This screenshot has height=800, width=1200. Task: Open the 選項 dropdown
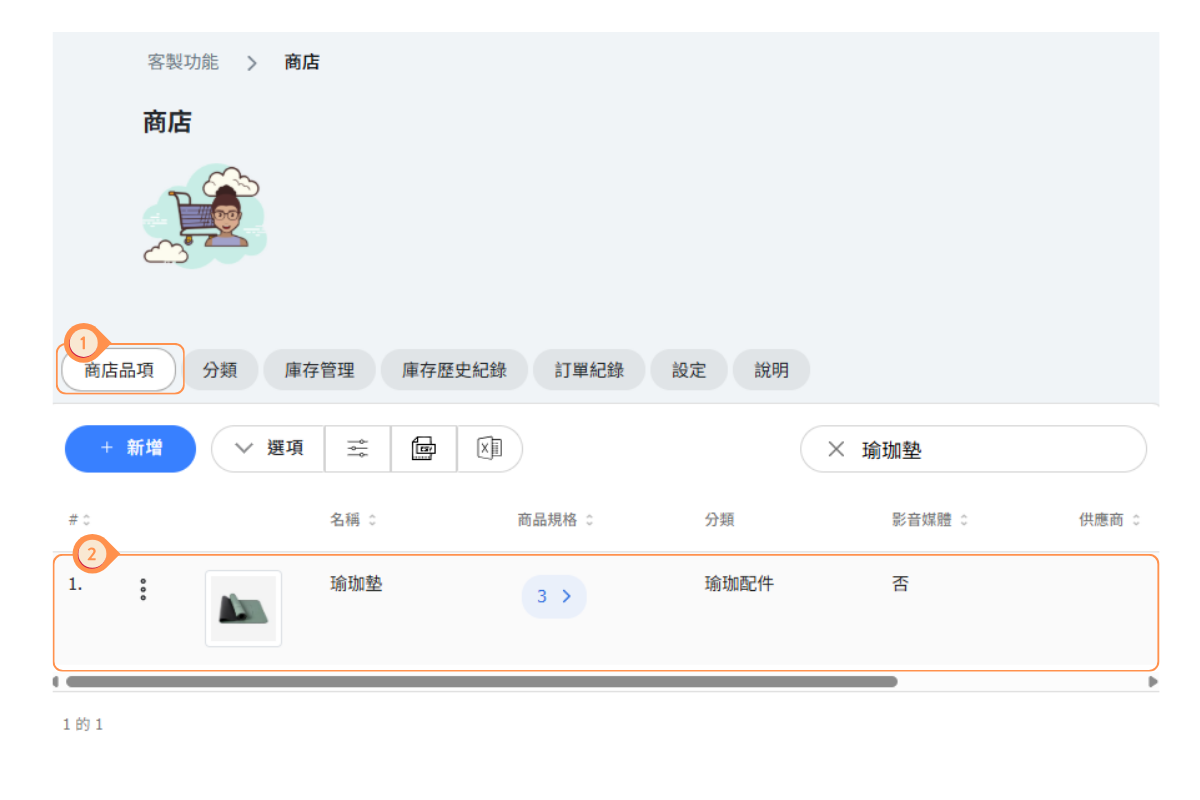pyautogui.click(x=268, y=449)
